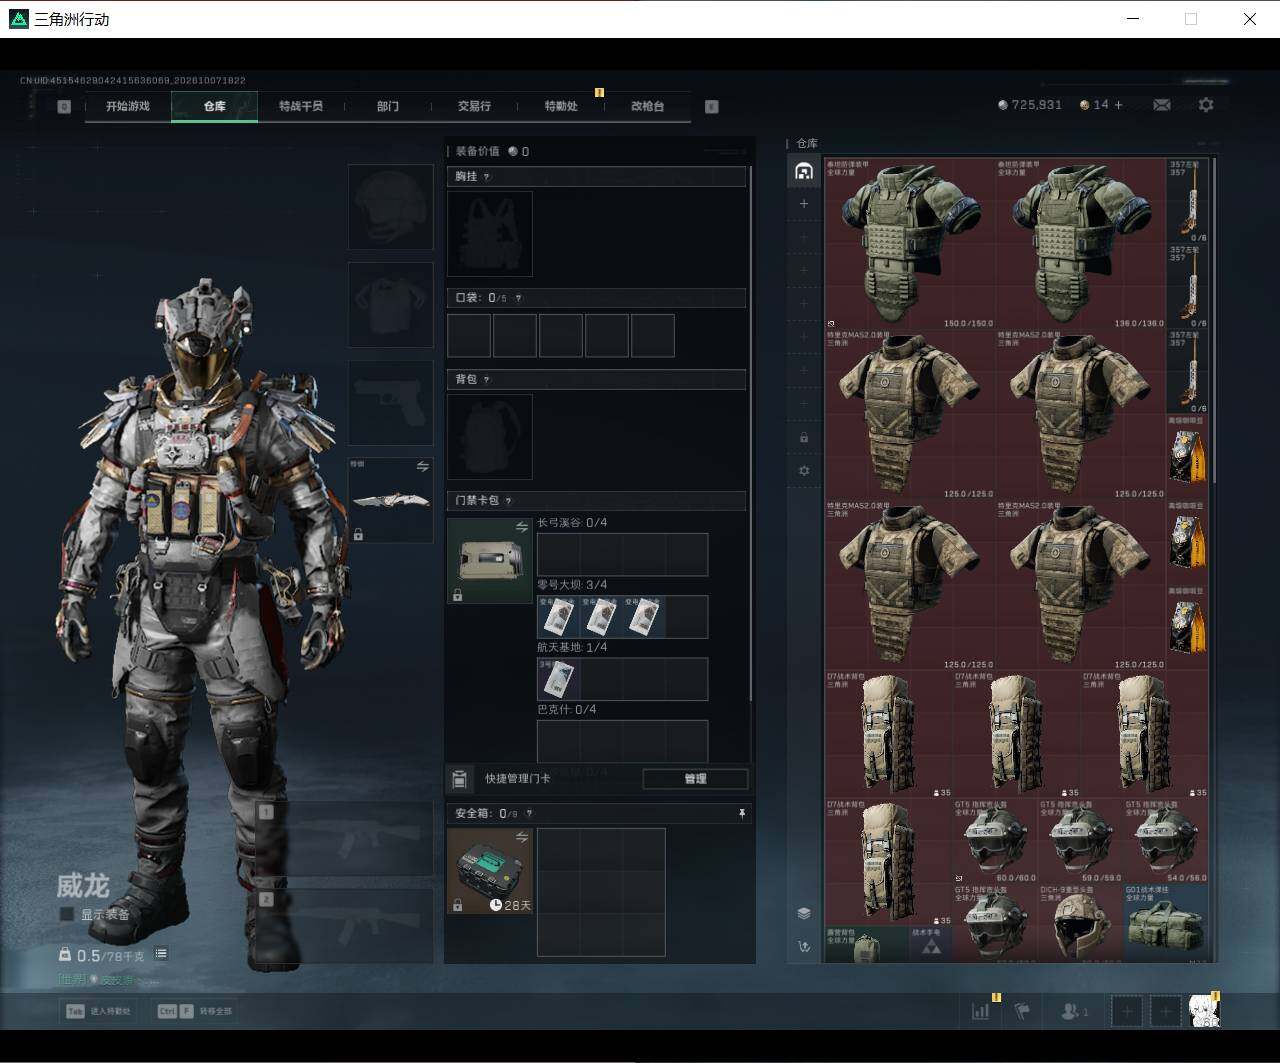The height and width of the screenshot is (1063, 1280).
Task: Select the main warehouse stash icon
Action: 804,171
